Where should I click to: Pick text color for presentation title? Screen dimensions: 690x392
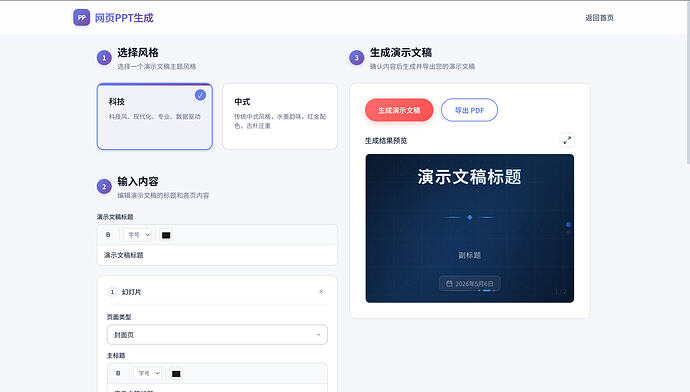pos(166,235)
